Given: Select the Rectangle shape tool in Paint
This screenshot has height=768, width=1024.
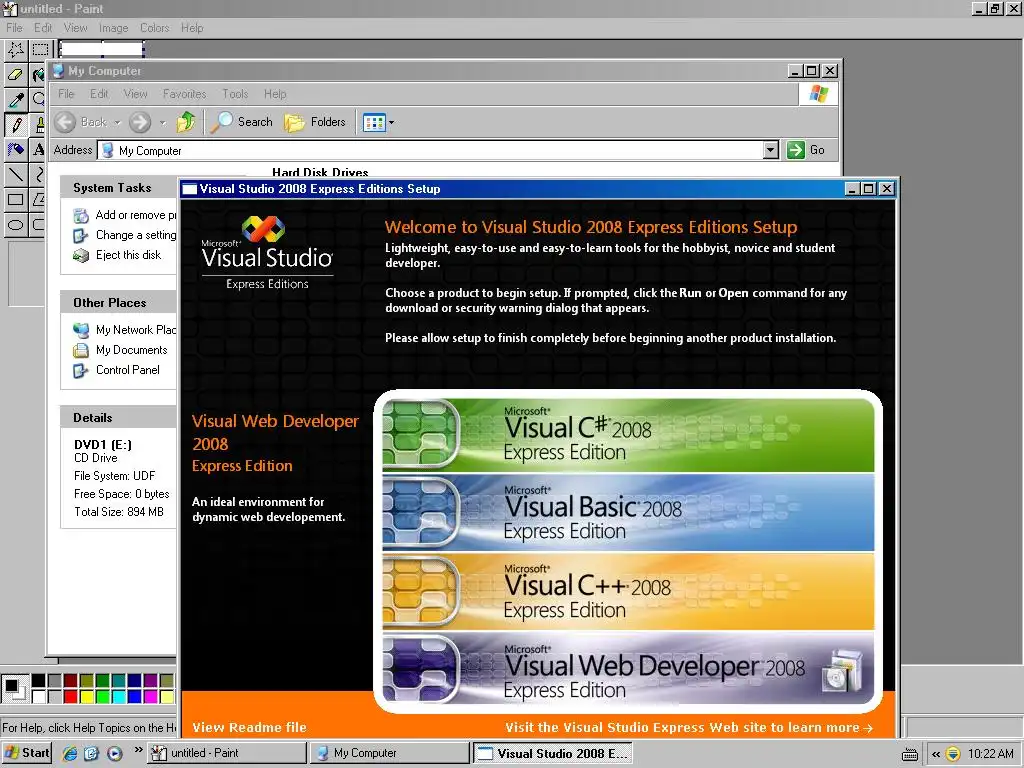Looking at the screenshot, I should tap(16, 199).
